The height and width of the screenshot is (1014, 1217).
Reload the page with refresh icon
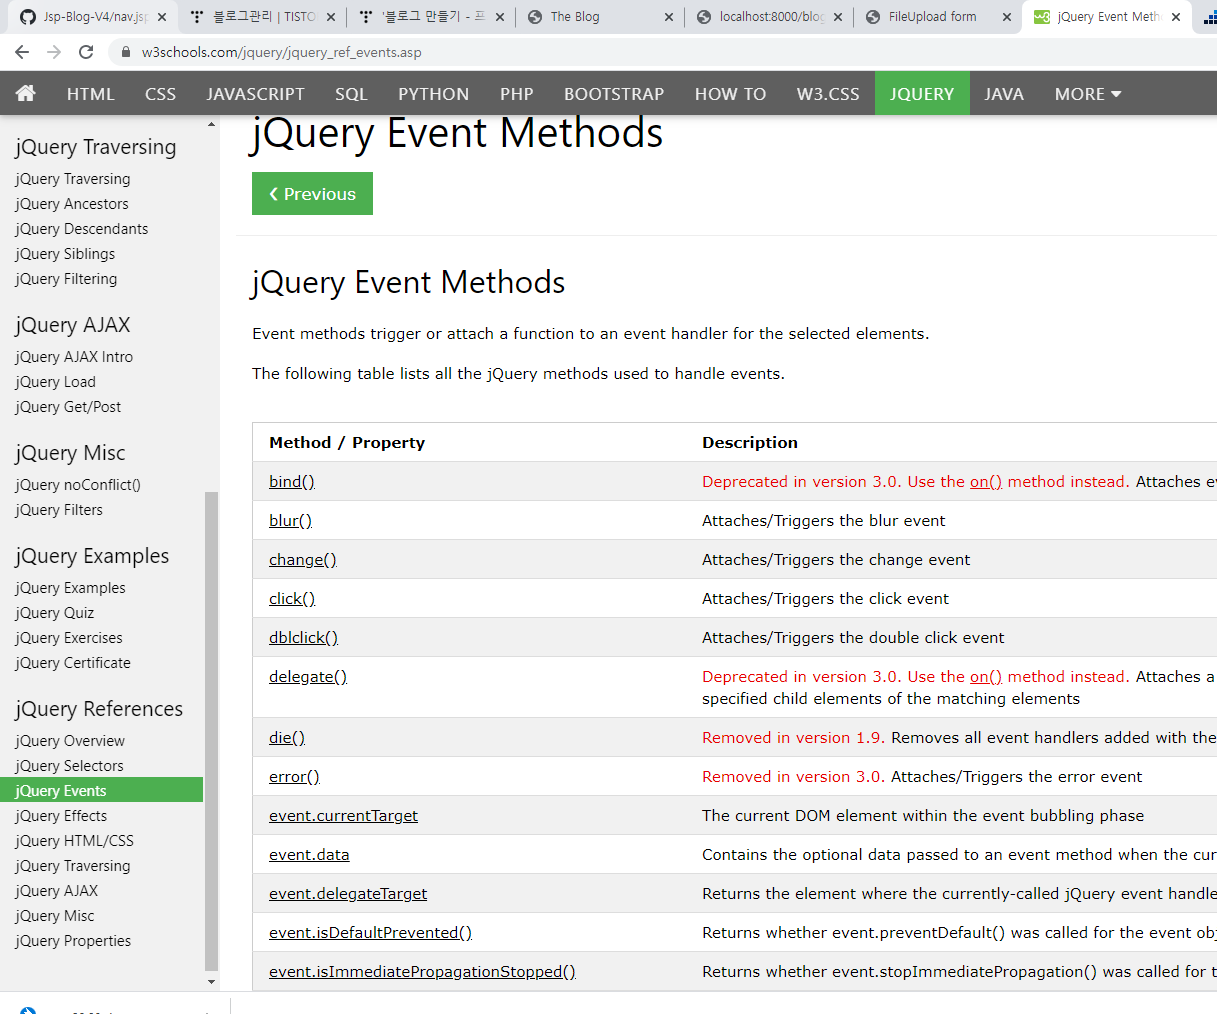pyautogui.click(x=86, y=52)
